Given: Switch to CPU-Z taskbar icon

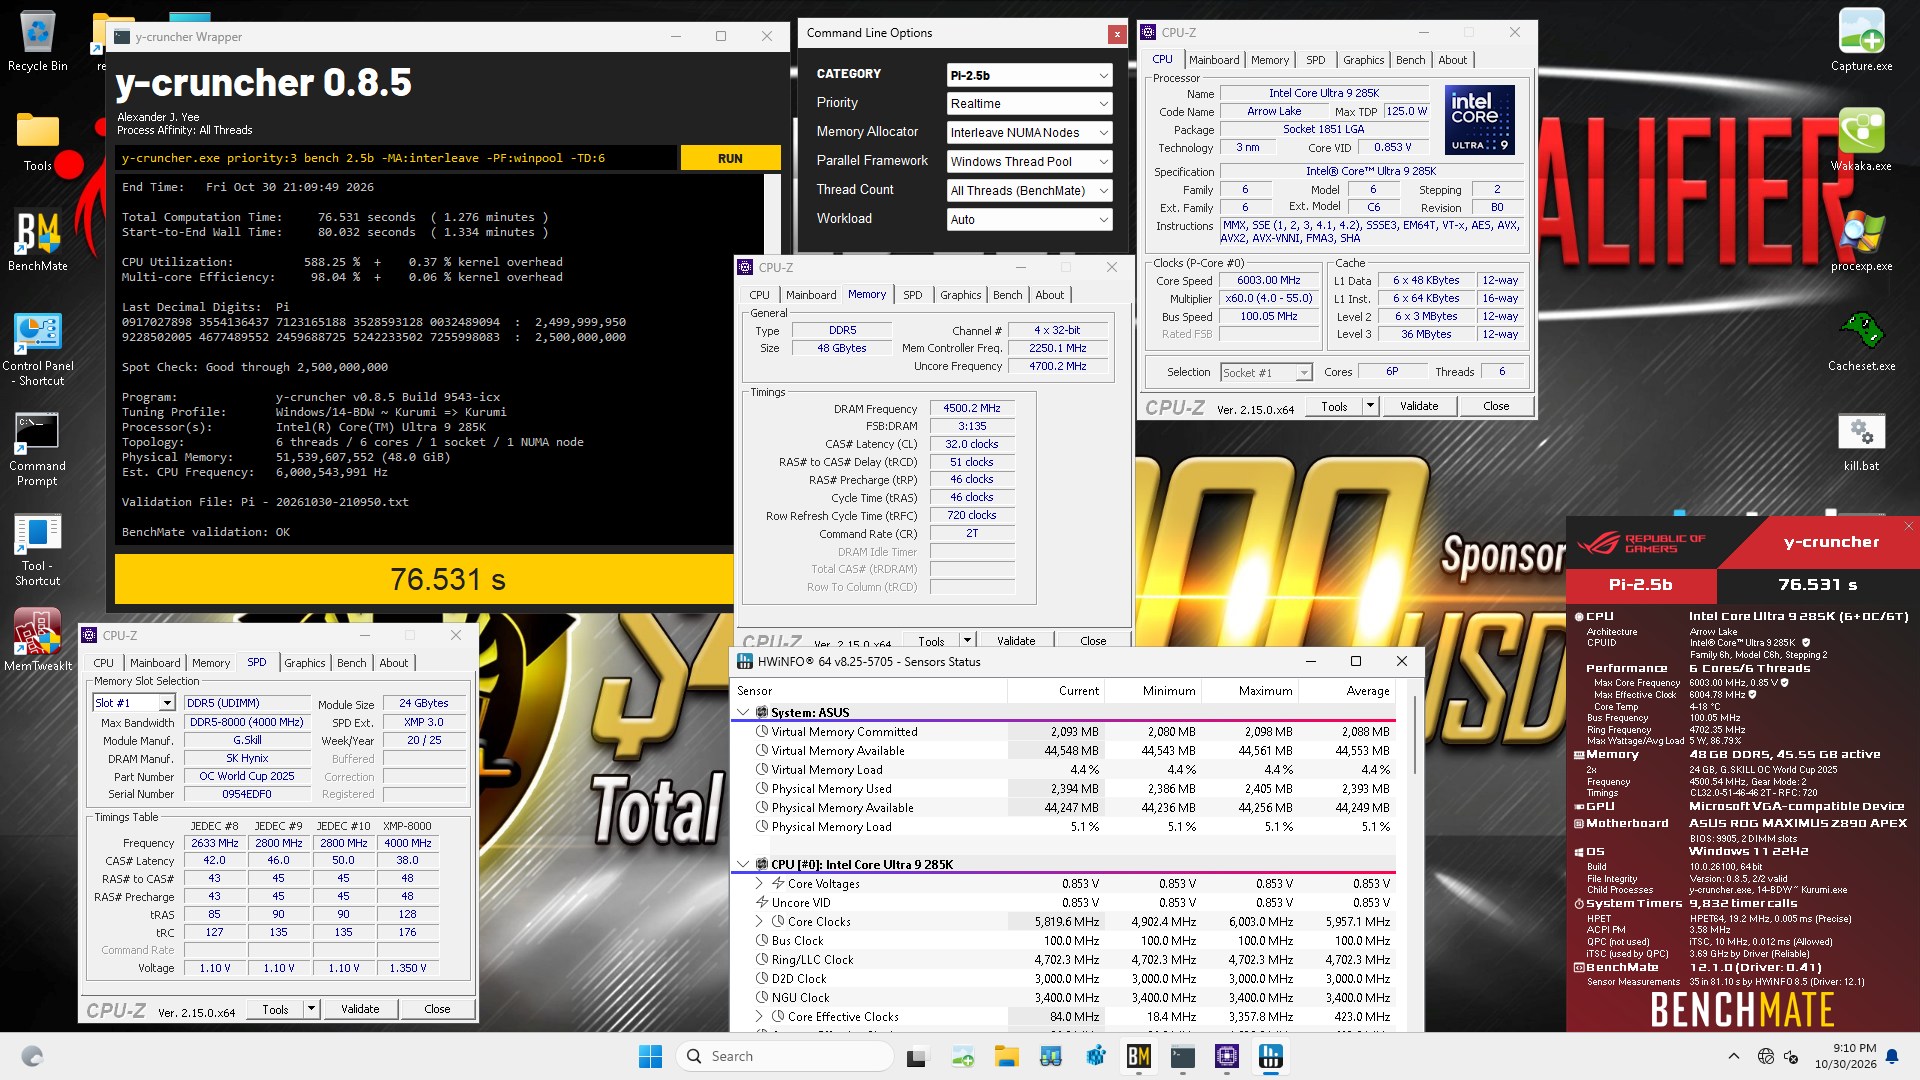Looking at the screenshot, I should (1227, 1056).
